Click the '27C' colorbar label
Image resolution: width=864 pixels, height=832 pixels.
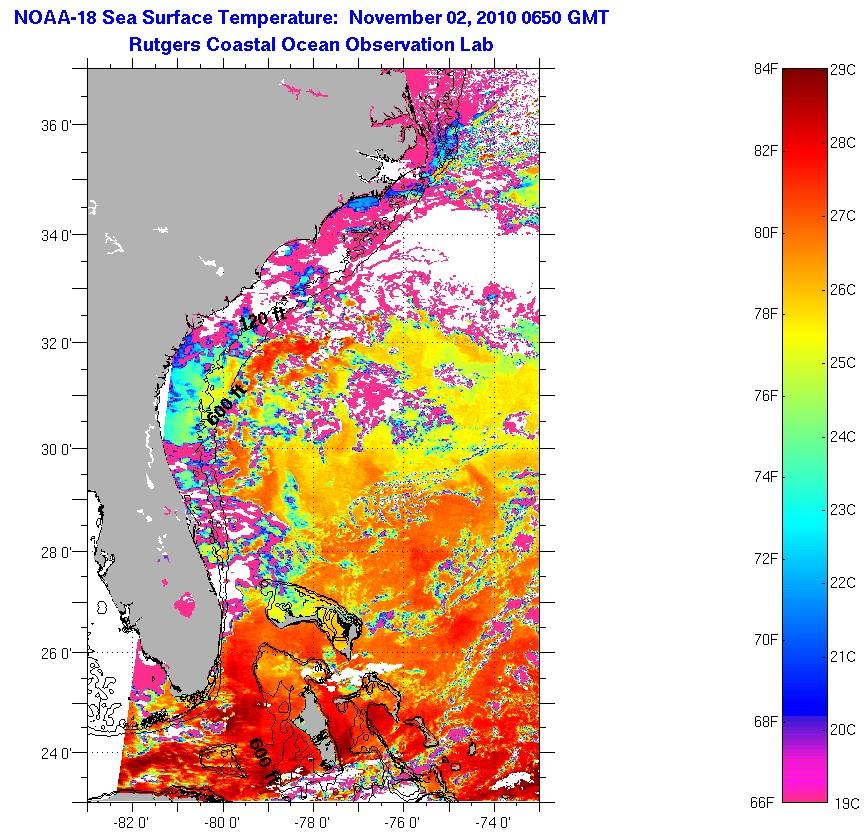843,216
